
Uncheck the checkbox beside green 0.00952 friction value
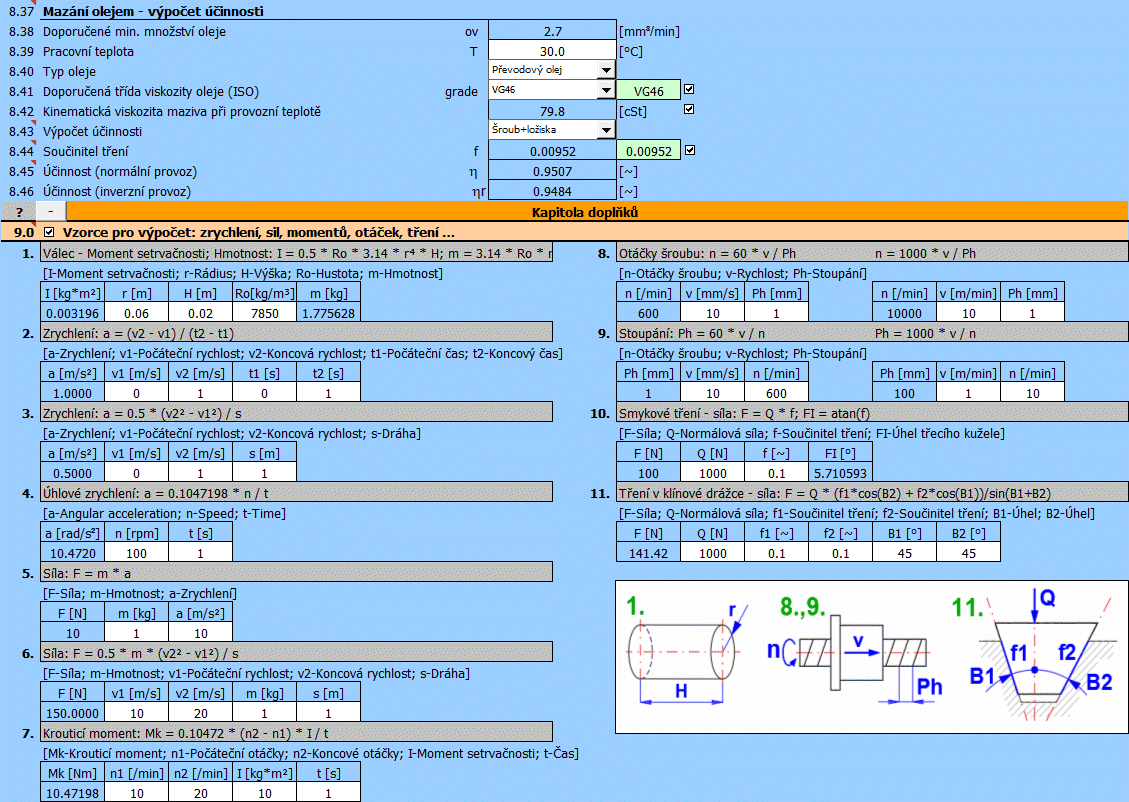[689, 151]
